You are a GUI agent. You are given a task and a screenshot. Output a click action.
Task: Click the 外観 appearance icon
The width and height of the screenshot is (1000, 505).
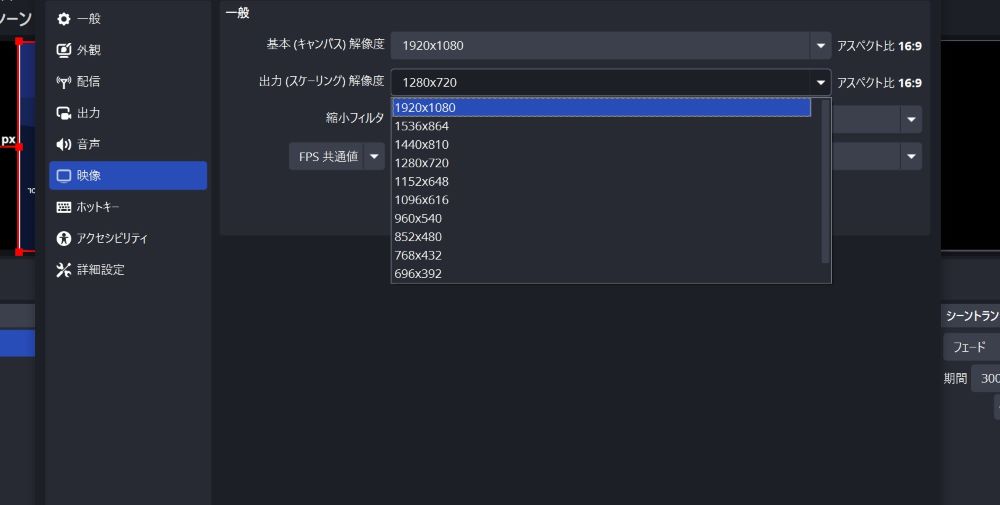pyautogui.click(x=64, y=50)
